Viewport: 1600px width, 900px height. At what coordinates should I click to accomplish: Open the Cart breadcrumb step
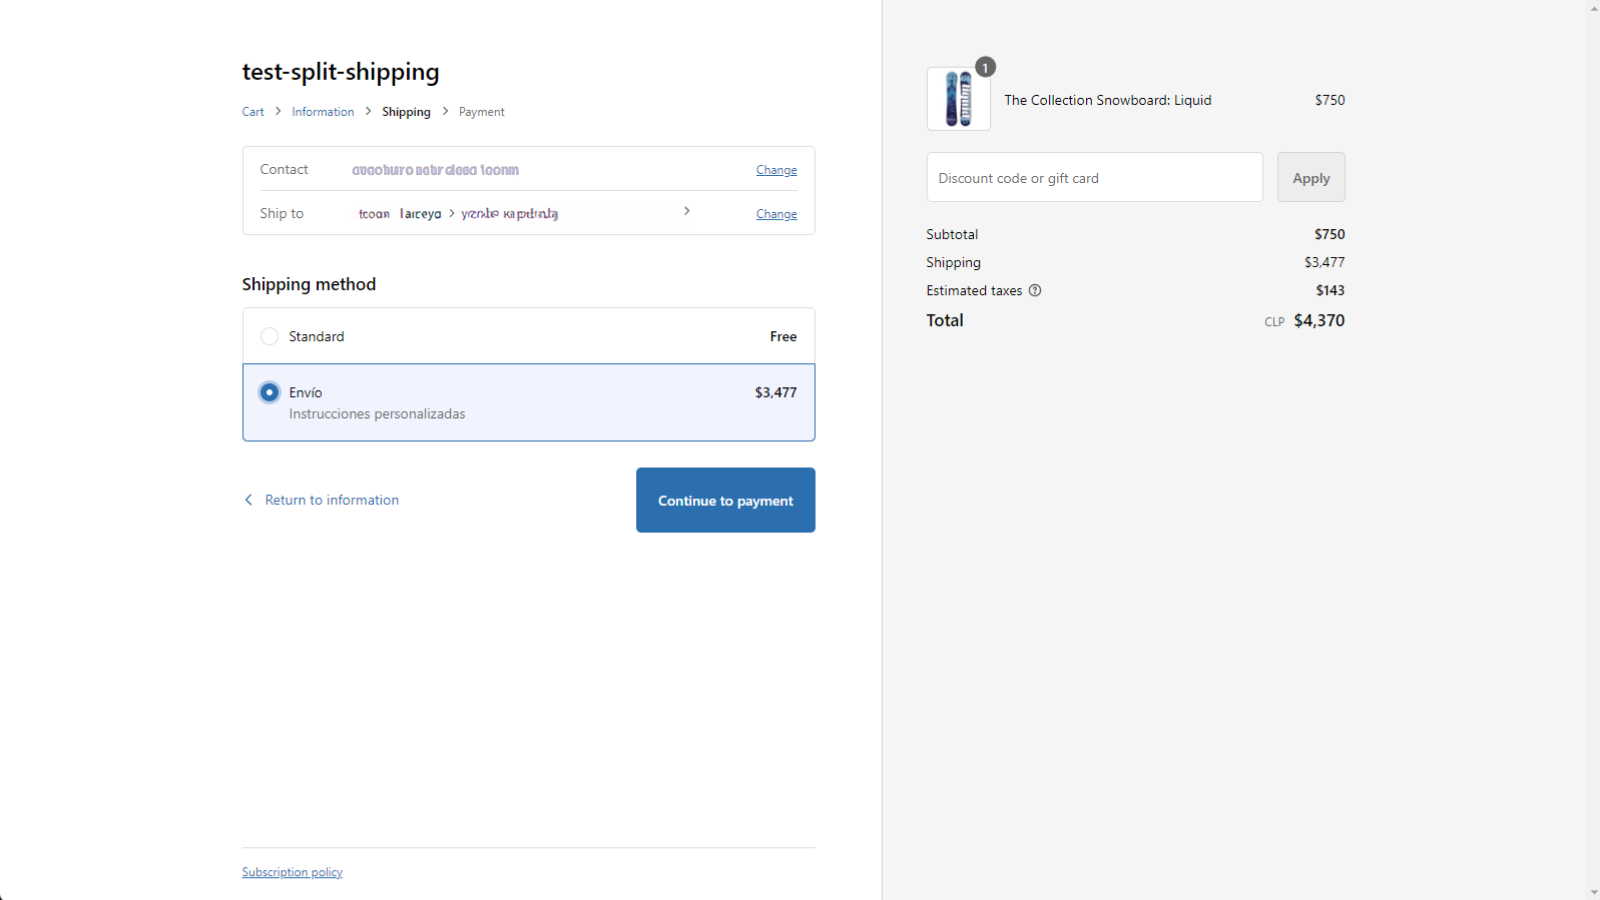[x=253, y=112]
